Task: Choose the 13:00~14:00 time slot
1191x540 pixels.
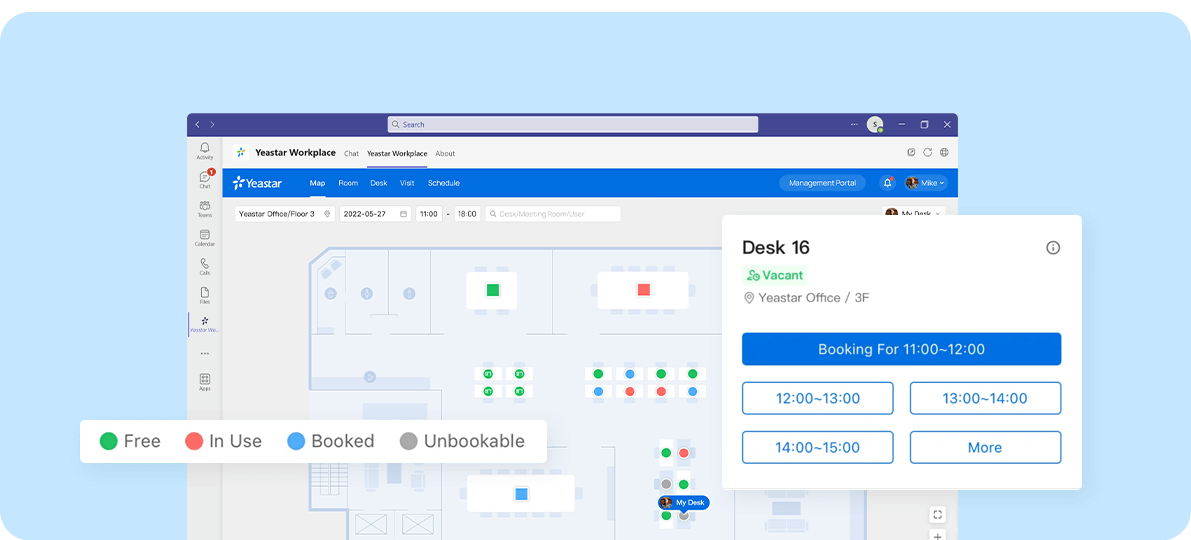Action: (985, 398)
